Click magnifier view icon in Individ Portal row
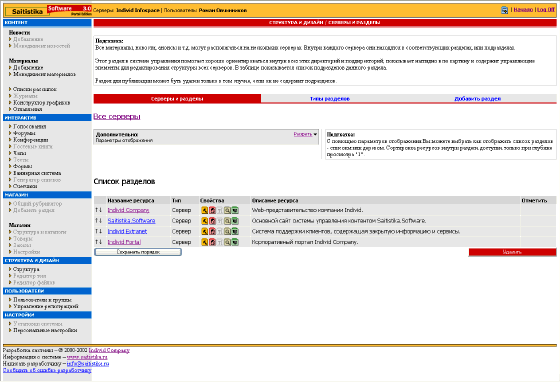 (x=227, y=242)
